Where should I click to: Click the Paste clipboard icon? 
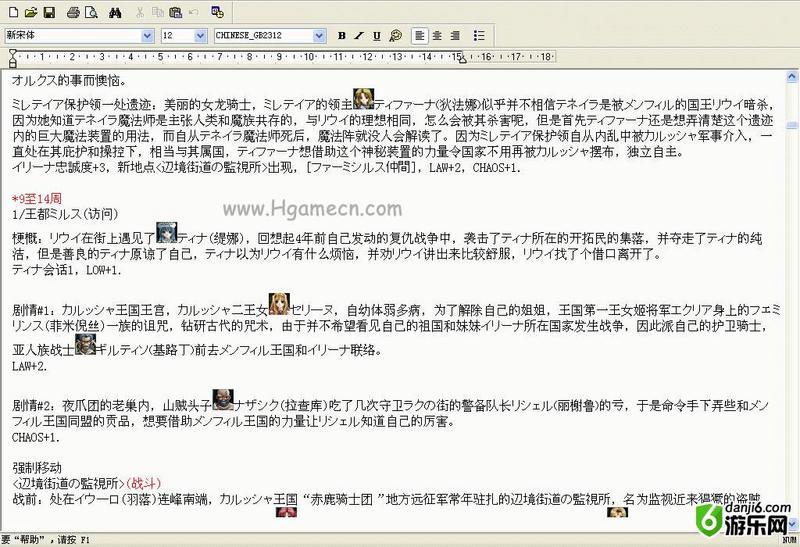[x=175, y=13]
